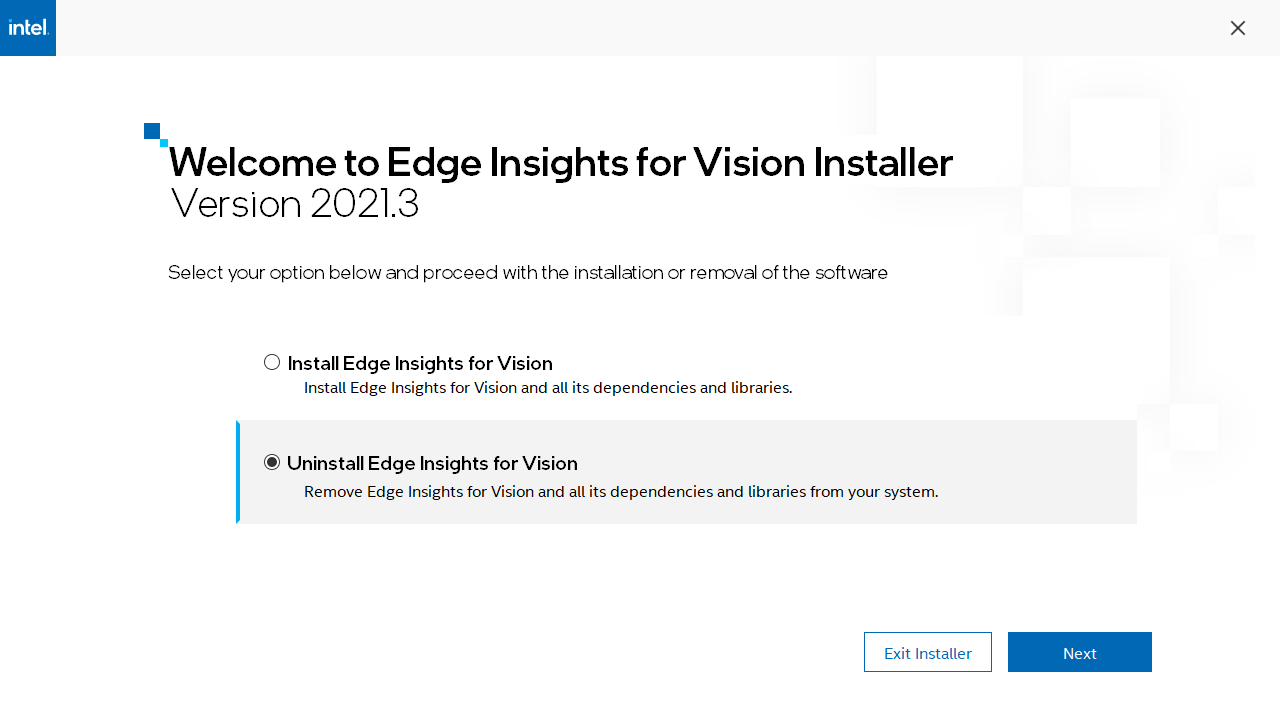The height and width of the screenshot is (720, 1280).
Task: Click the Version 2021.3 text
Action: pyautogui.click(x=295, y=204)
